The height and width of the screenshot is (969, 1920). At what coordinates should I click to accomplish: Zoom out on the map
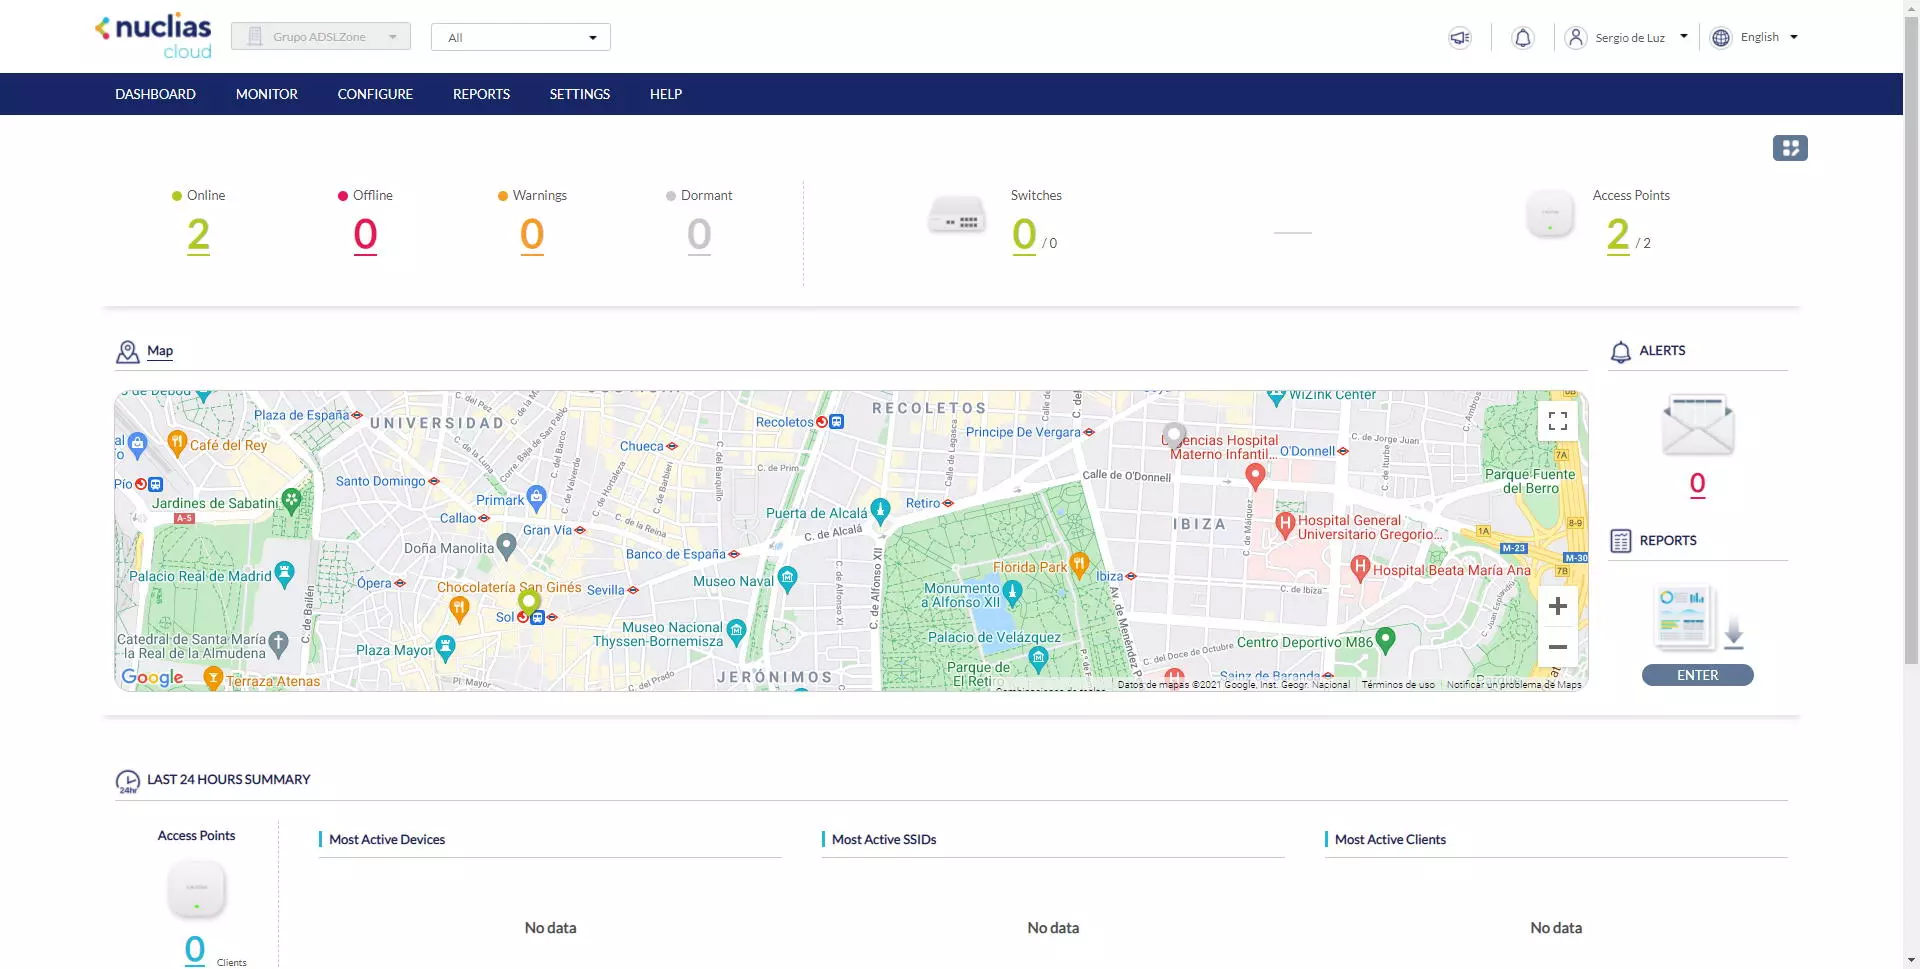click(x=1557, y=647)
